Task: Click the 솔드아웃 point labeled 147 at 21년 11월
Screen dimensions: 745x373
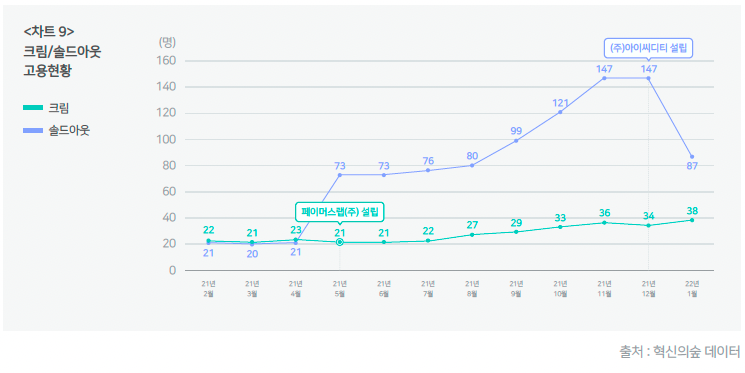Action: (x=604, y=78)
